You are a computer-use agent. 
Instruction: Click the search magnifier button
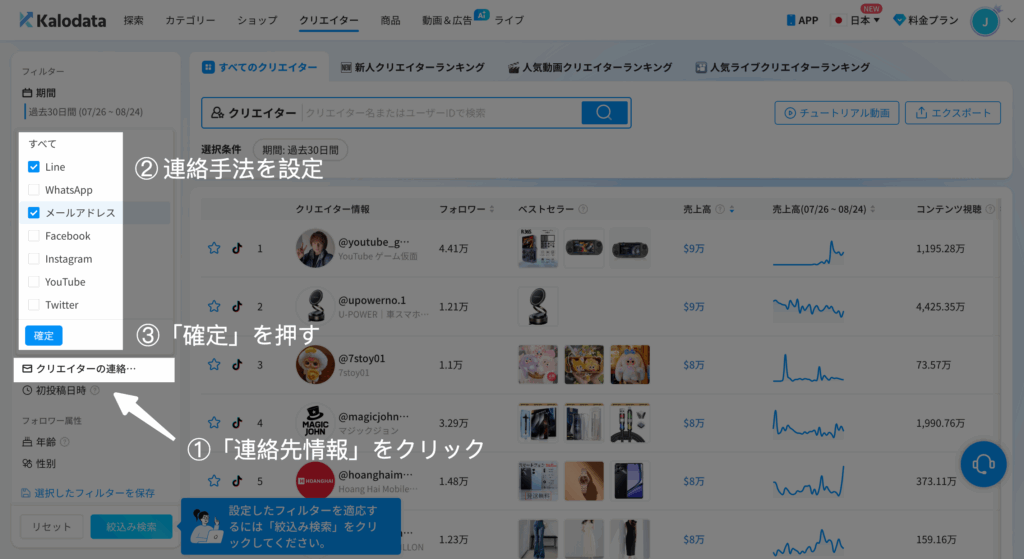point(604,113)
